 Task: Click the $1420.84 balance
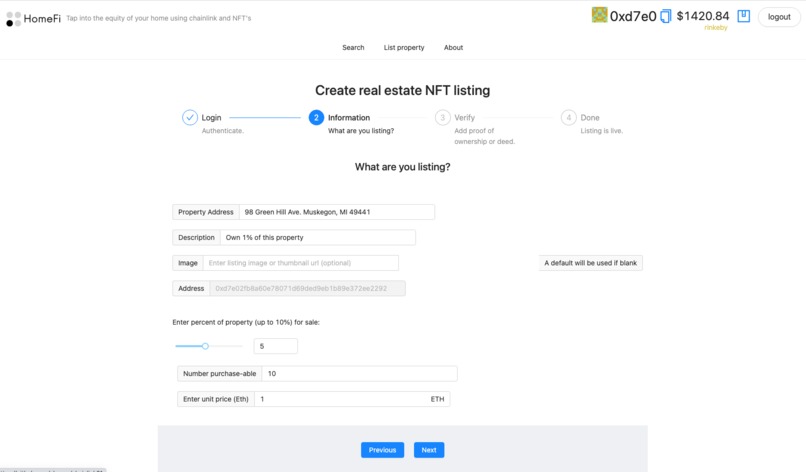[x=703, y=16]
